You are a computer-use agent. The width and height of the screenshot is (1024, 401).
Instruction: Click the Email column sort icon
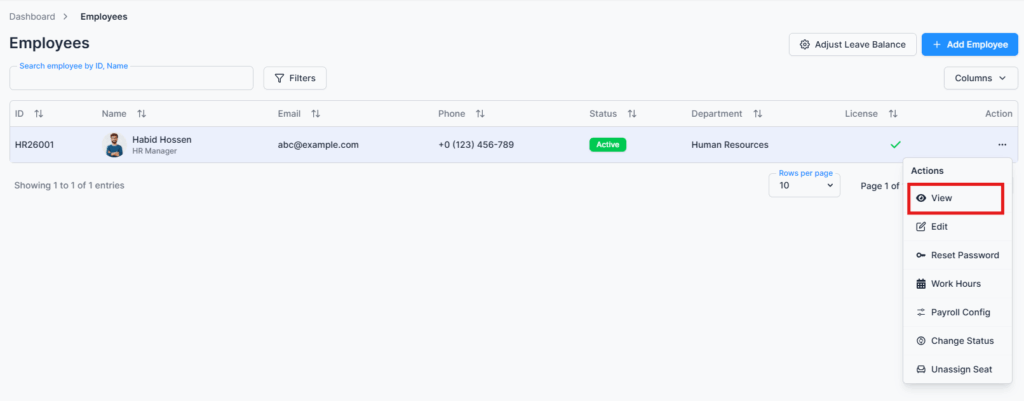click(x=315, y=114)
